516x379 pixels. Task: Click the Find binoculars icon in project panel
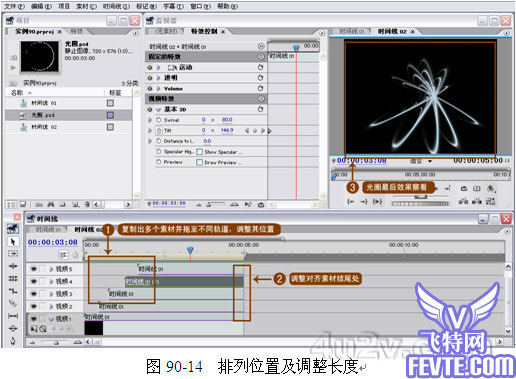point(51,204)
